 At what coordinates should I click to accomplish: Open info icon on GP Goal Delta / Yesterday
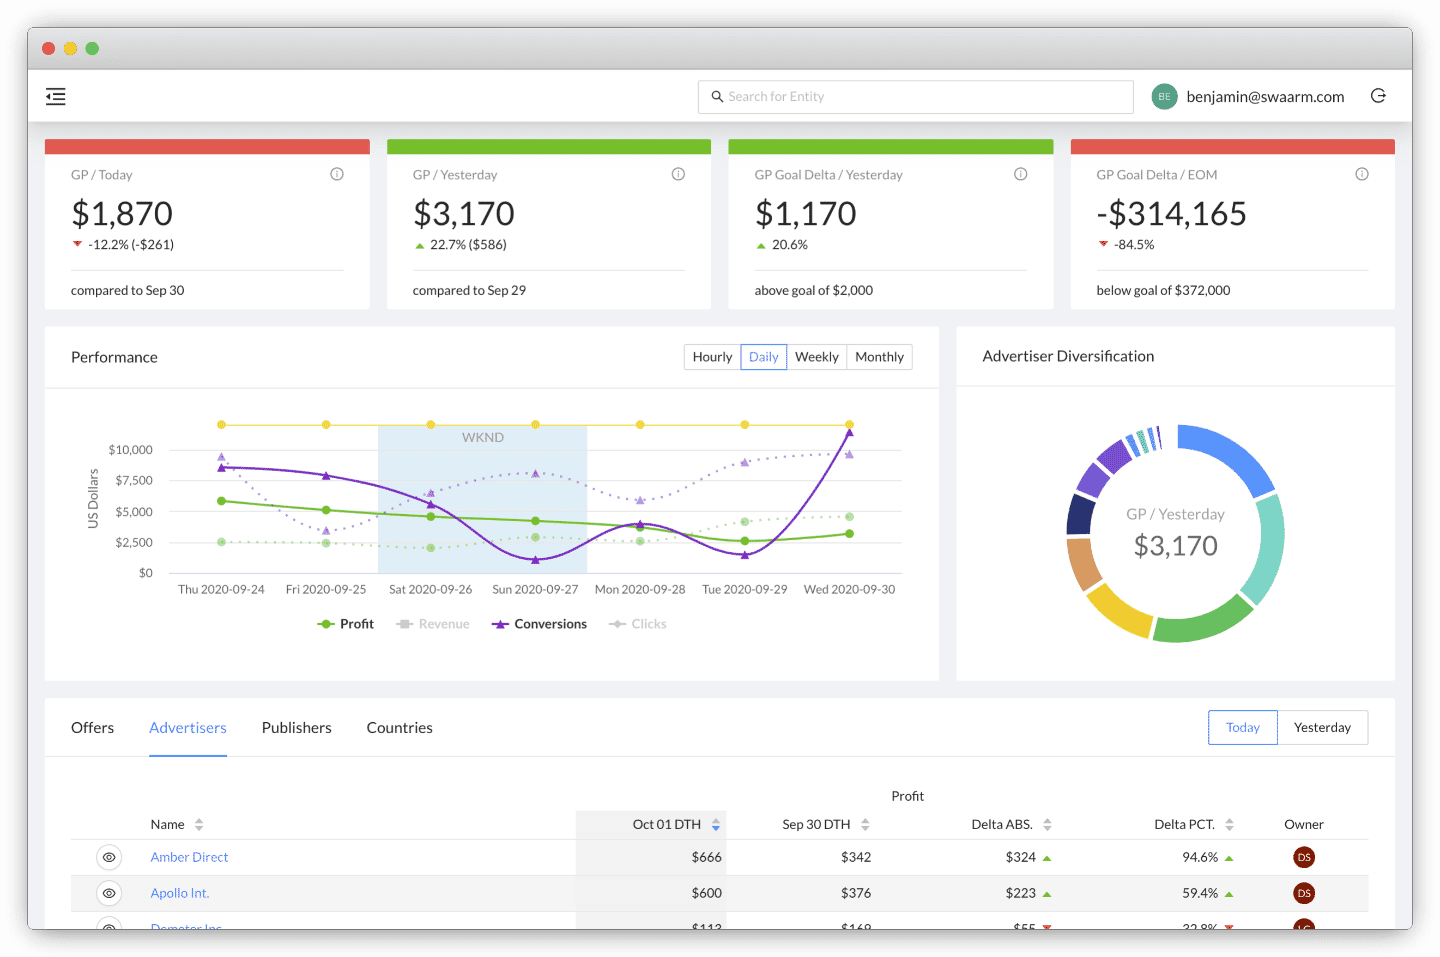(x=1020, y=174)
